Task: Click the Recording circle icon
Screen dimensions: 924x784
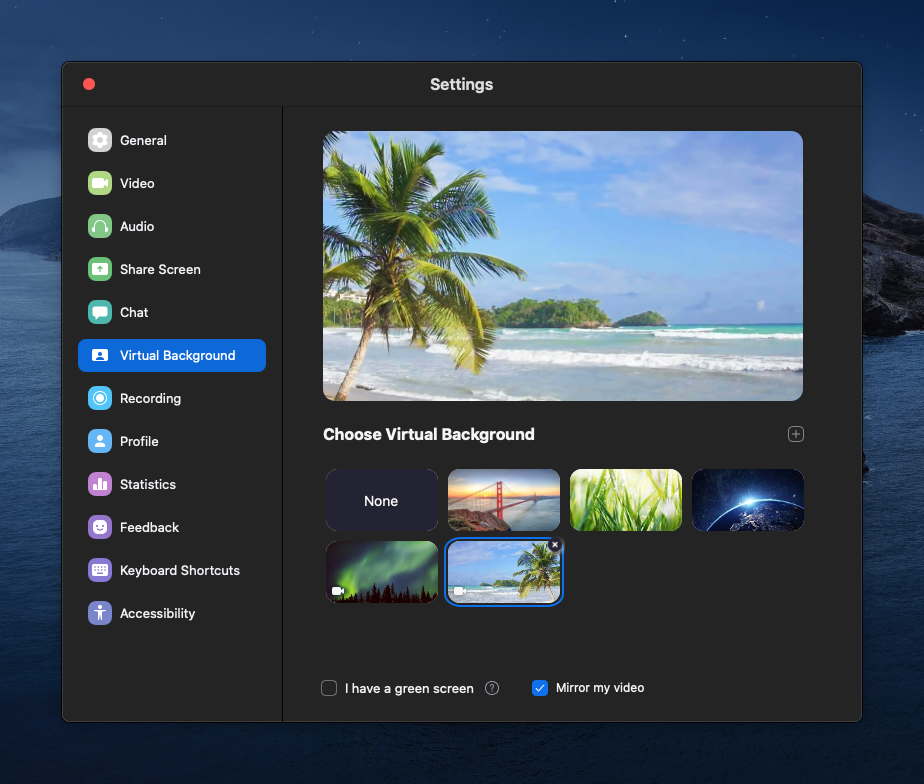Action: point(100,398)
